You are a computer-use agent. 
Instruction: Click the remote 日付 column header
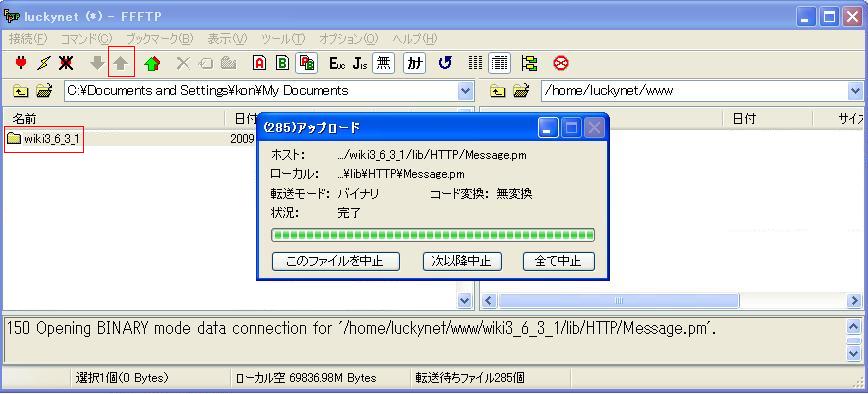767,118
